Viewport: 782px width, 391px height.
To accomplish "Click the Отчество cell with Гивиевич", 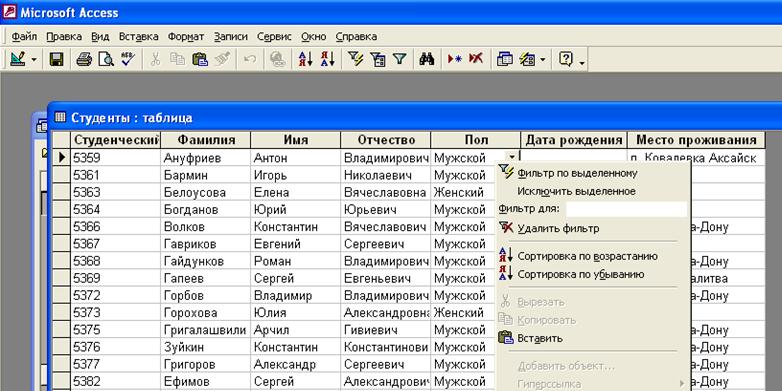I will [x=386, y=330].
